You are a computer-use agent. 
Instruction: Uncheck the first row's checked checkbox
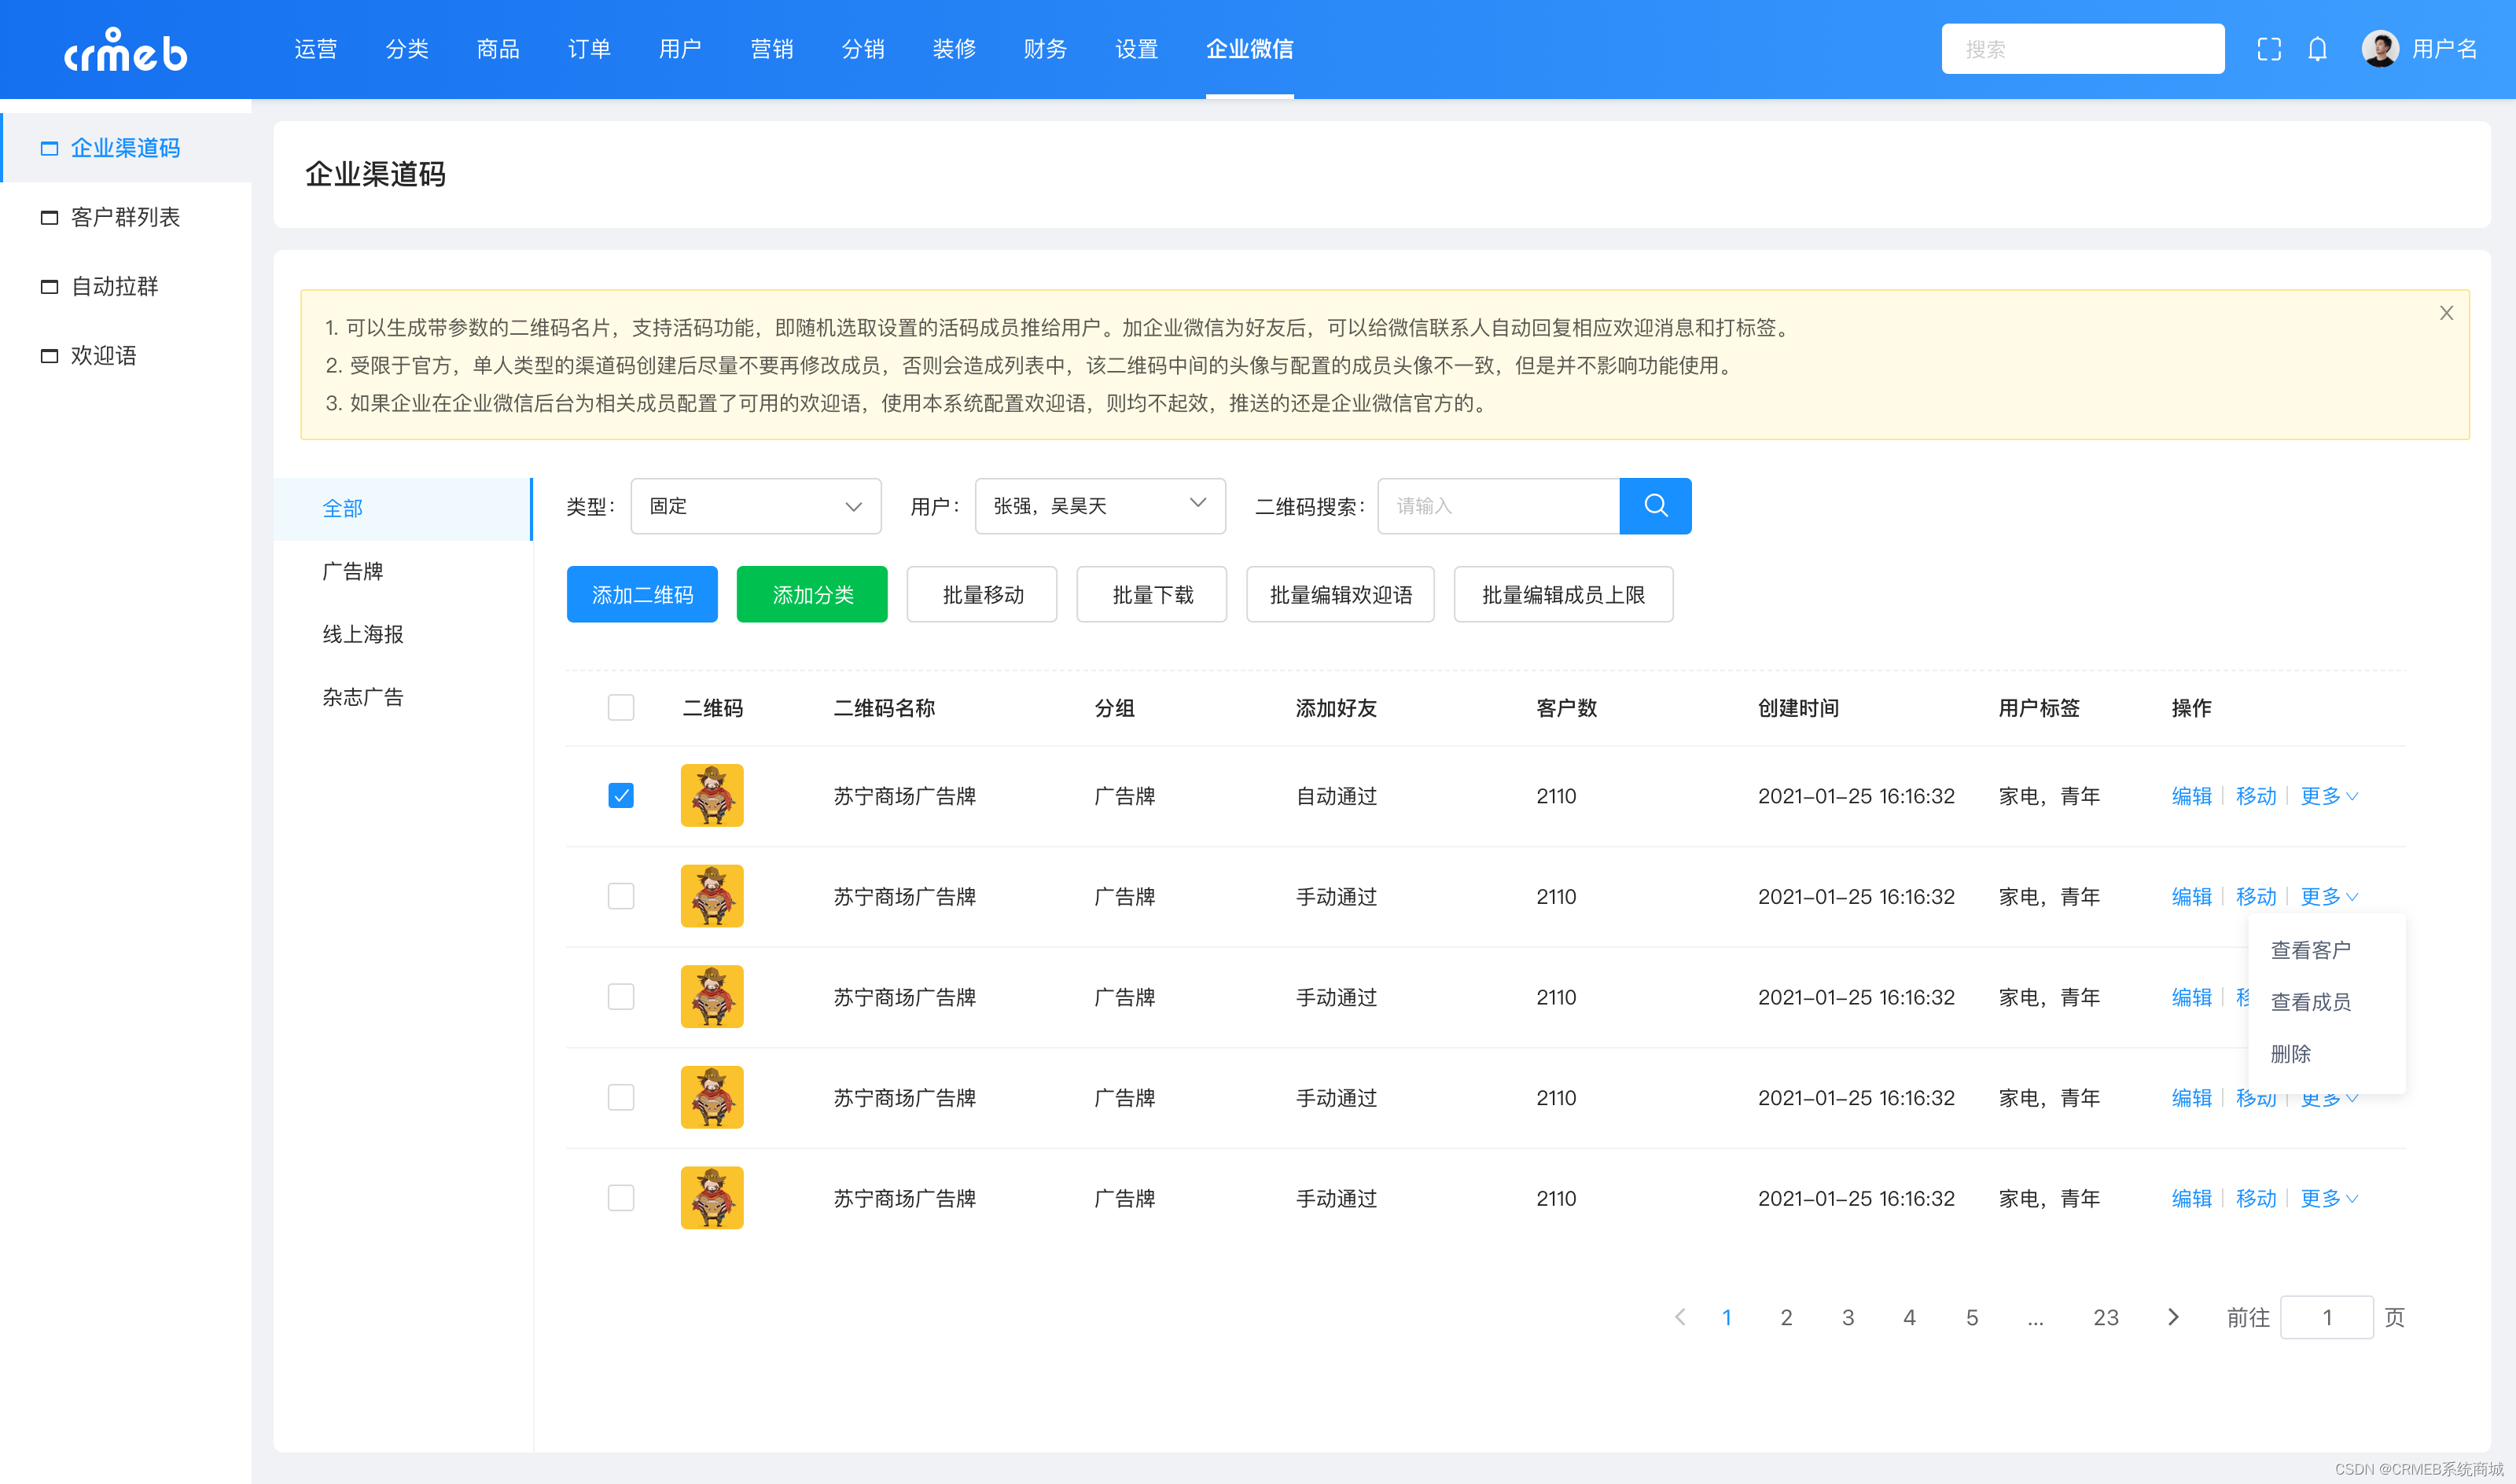click(621, 795)
